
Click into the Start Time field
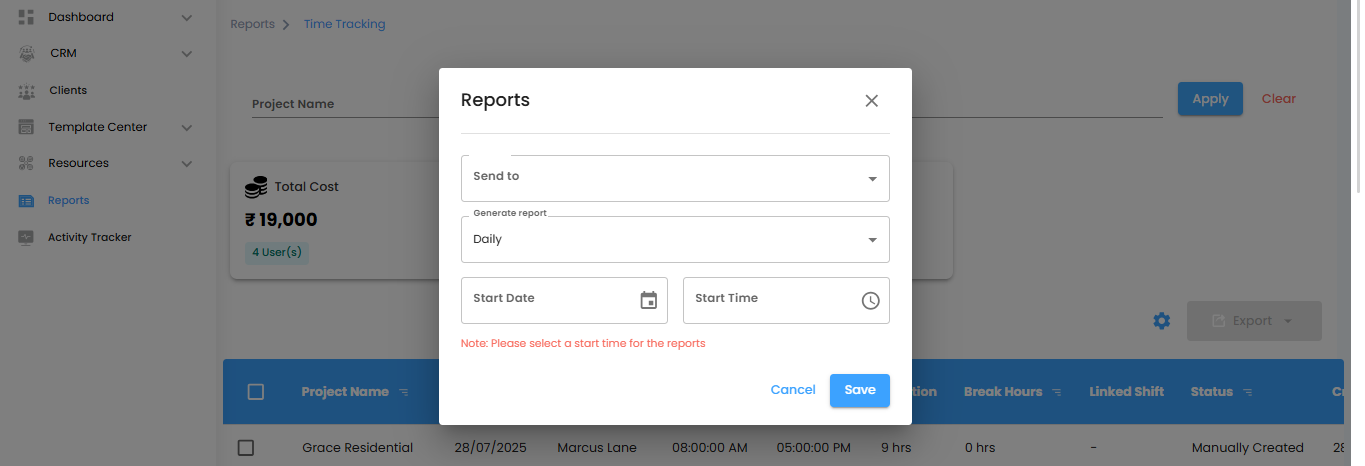(x=786, y=300)
